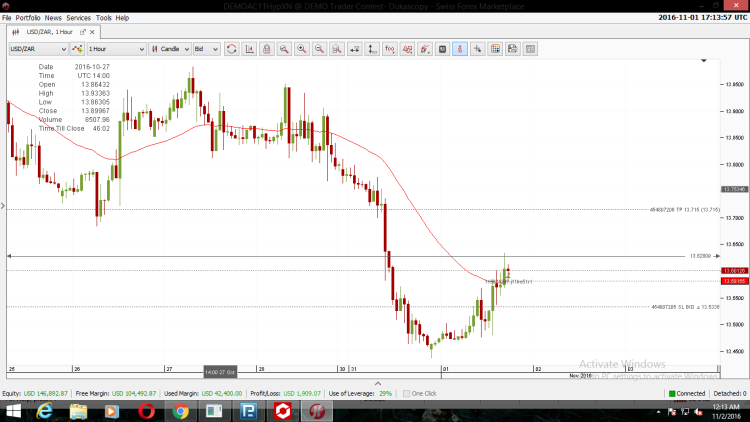The height and width of the screenshot is (422, 750).
Task: Select the price marker horizontal arrow tool
Action: point(354,49)
